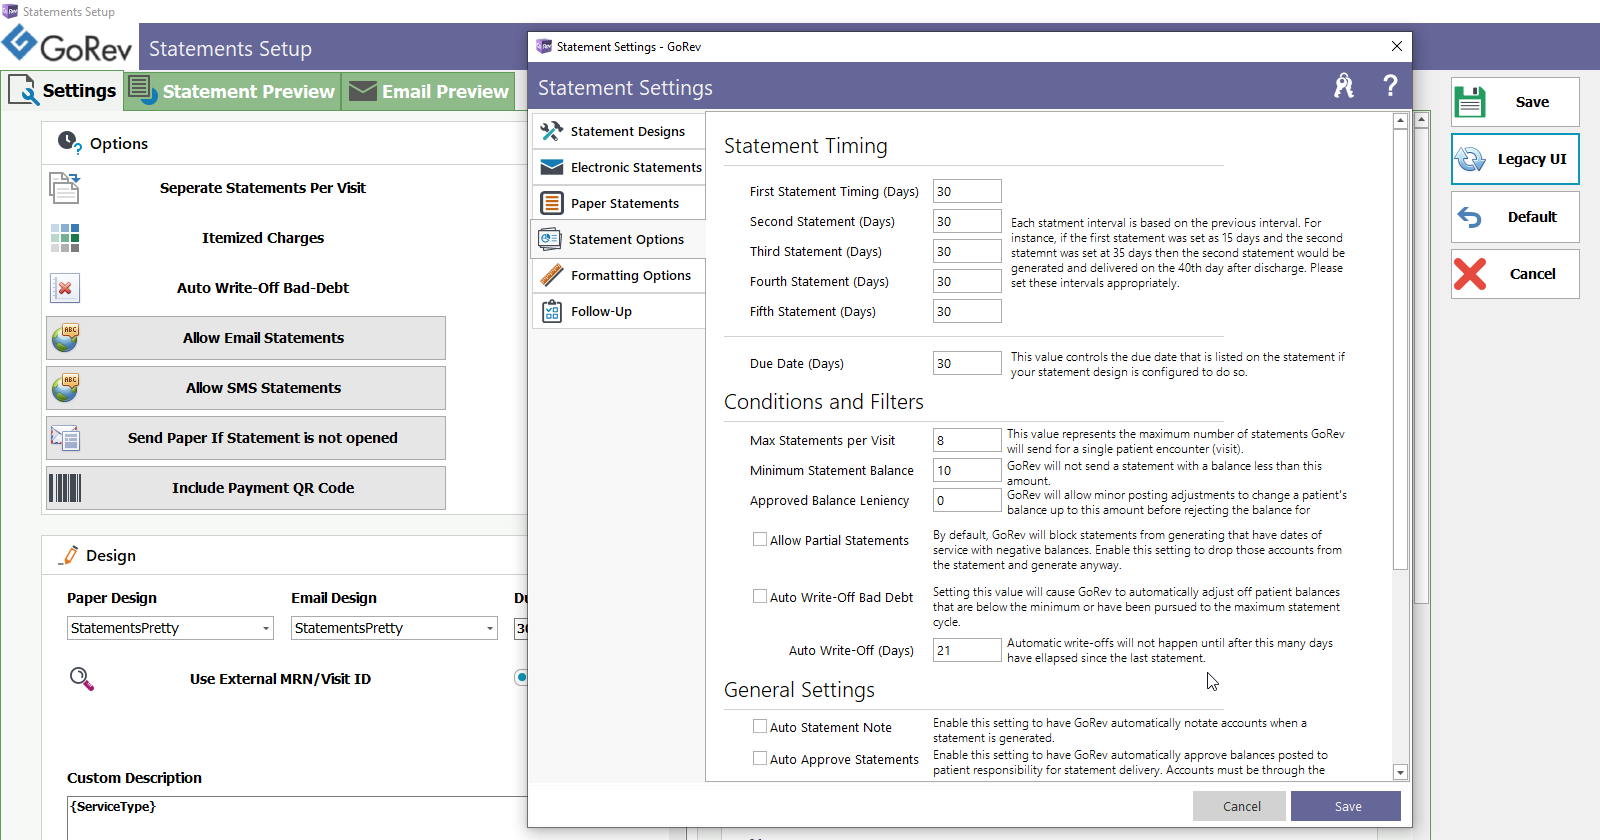Screen dimensions: 1600x840
Task: Click the First Statement Timing days field
Action: [967, 191]
